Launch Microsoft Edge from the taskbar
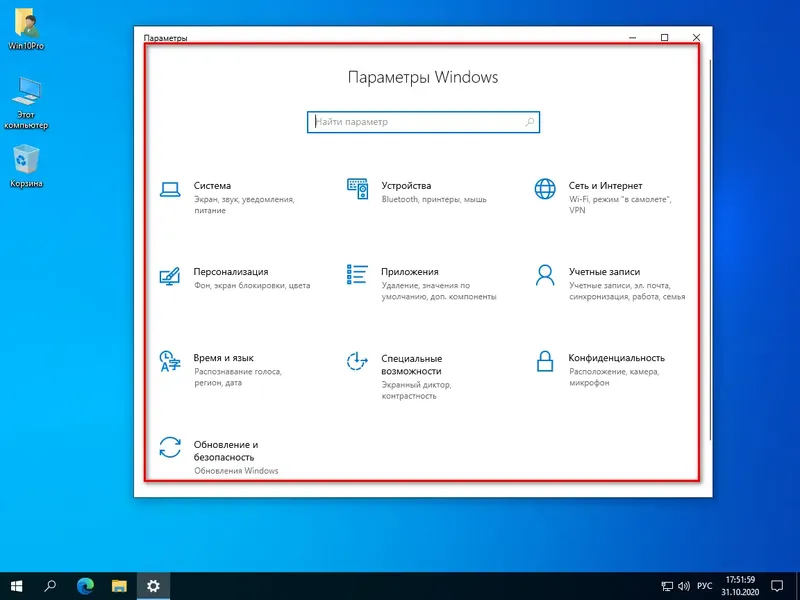 (x=85, y=586)
